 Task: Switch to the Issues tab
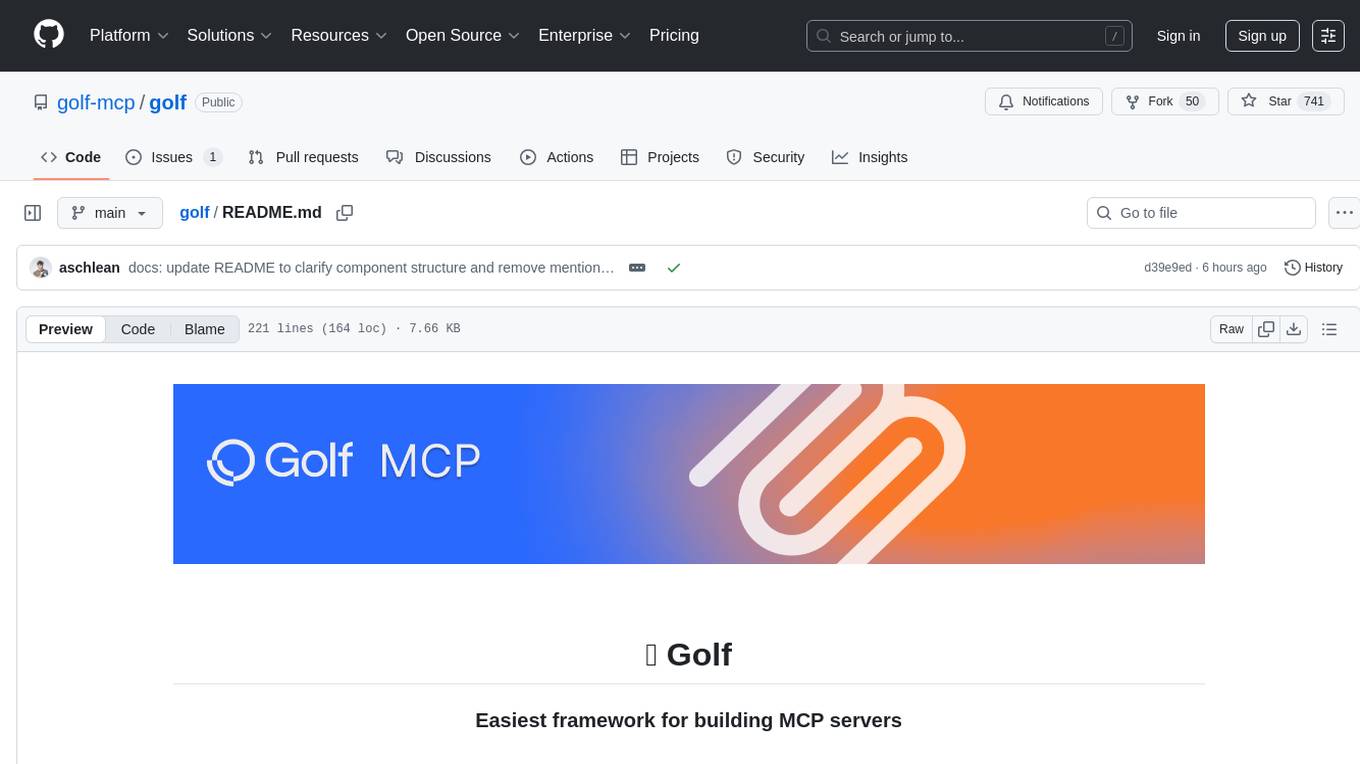point(173,157)
